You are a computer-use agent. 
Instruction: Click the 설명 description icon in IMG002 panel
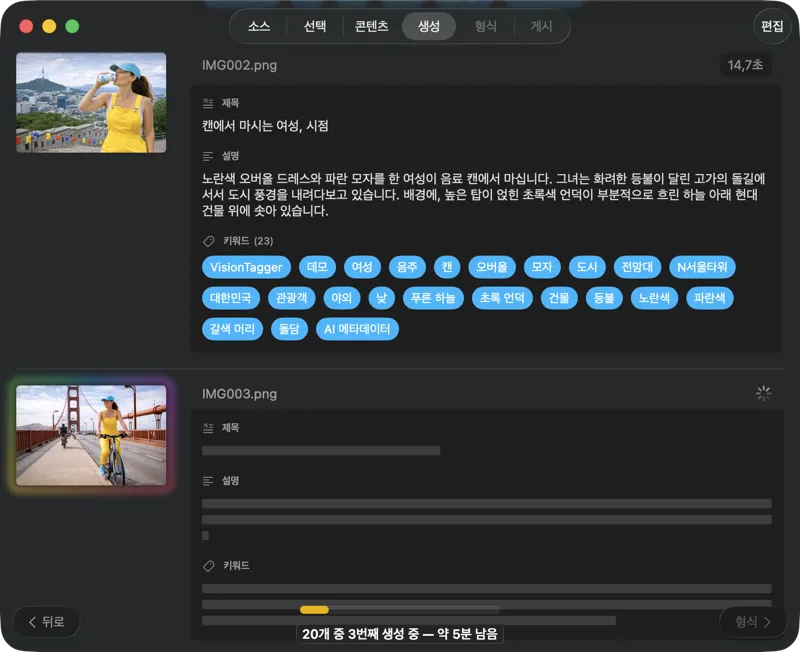(207, 156)
